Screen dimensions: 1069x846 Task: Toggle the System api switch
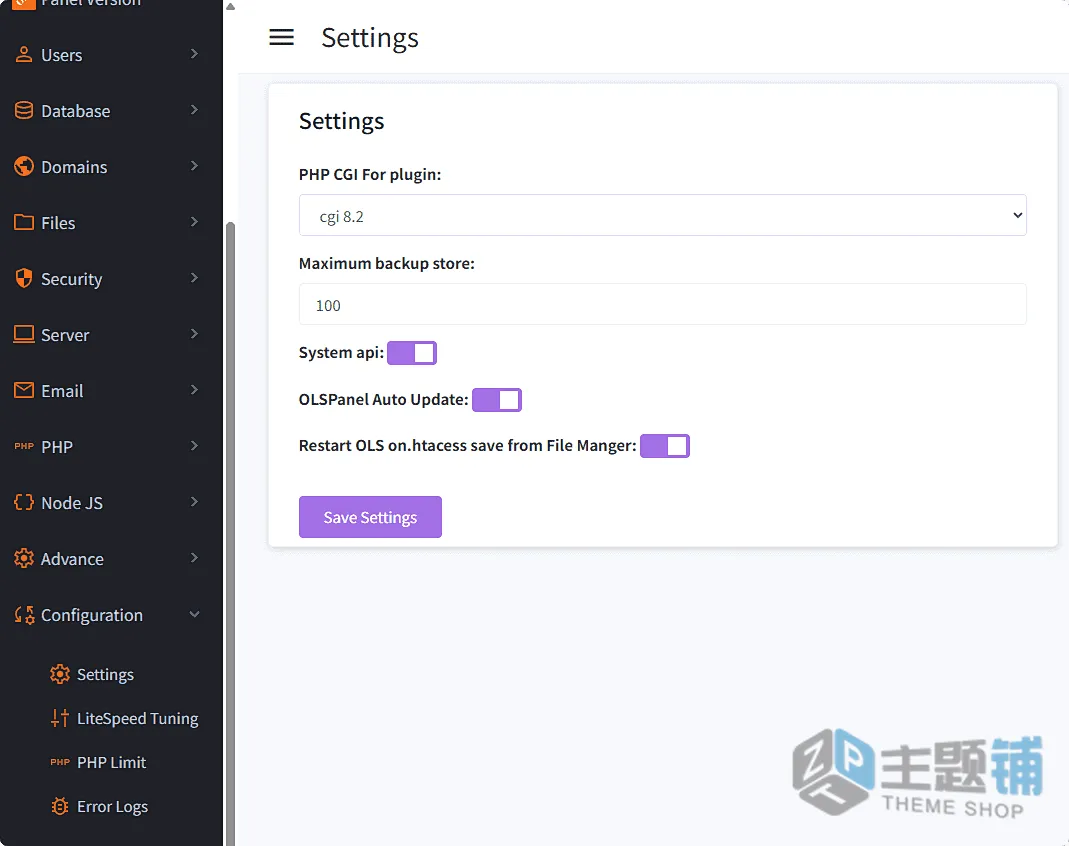[x=412, y=353]
